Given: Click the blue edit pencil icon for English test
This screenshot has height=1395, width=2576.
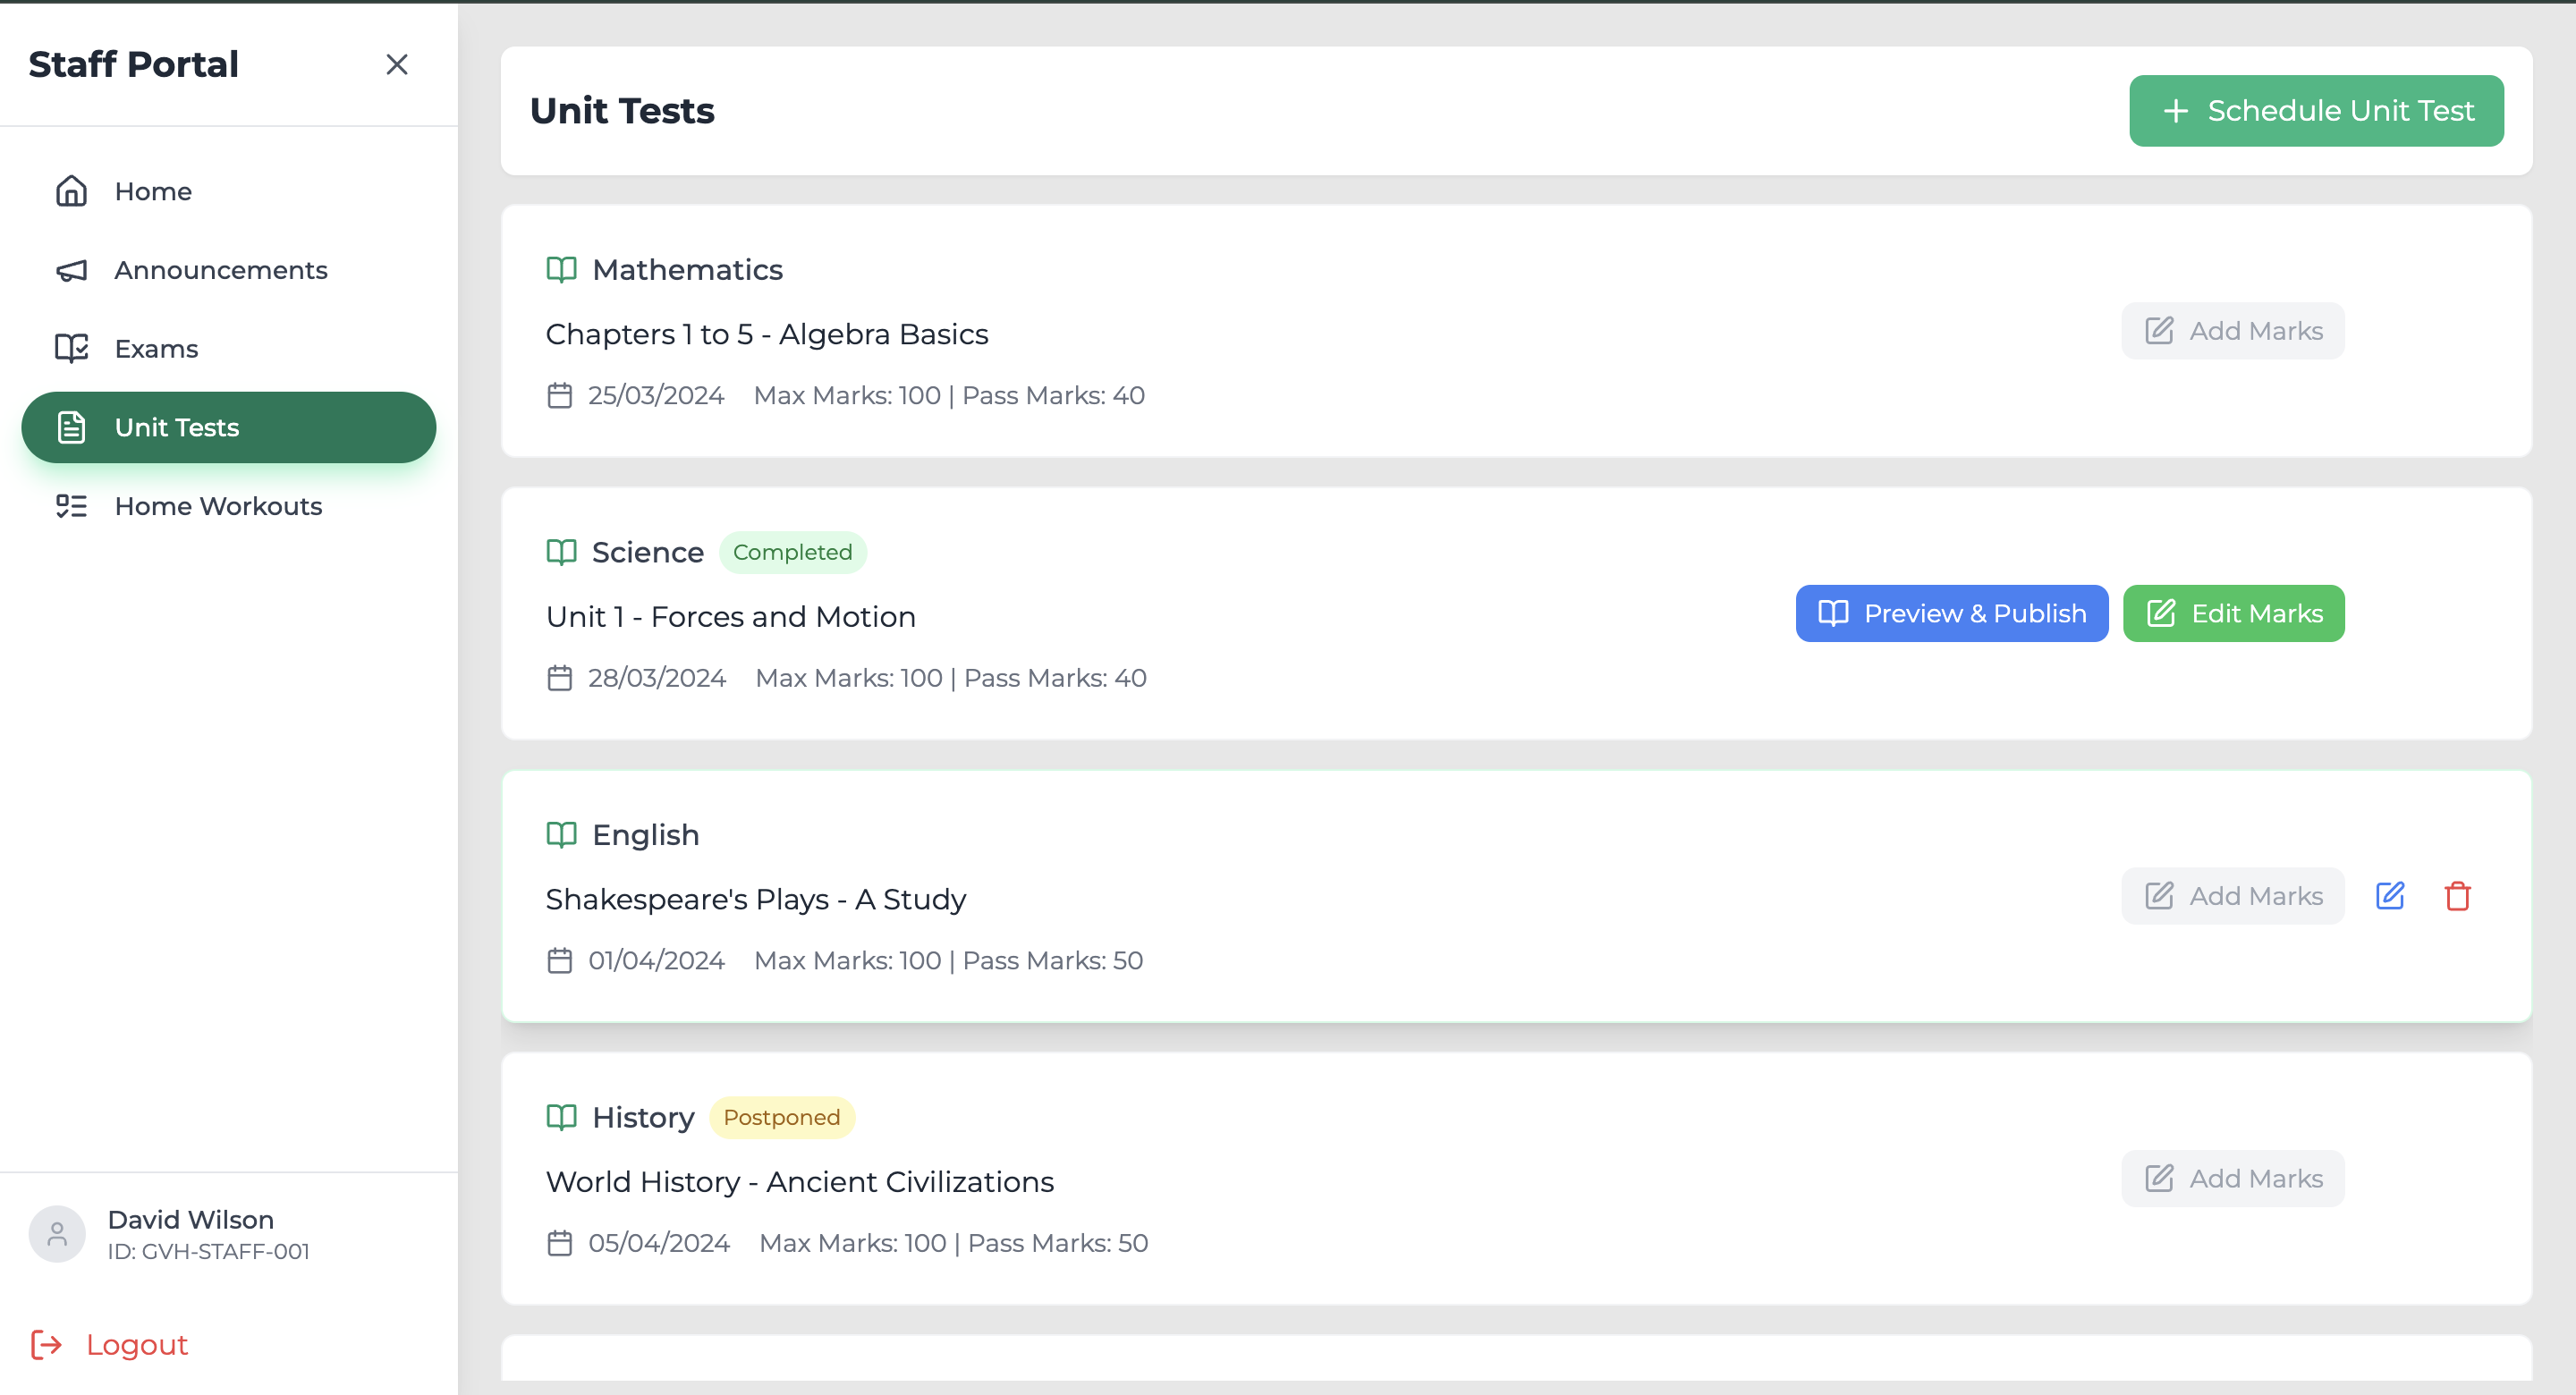Looking at the screenshot, I should pyautogui.click(x=2389, y=895).
